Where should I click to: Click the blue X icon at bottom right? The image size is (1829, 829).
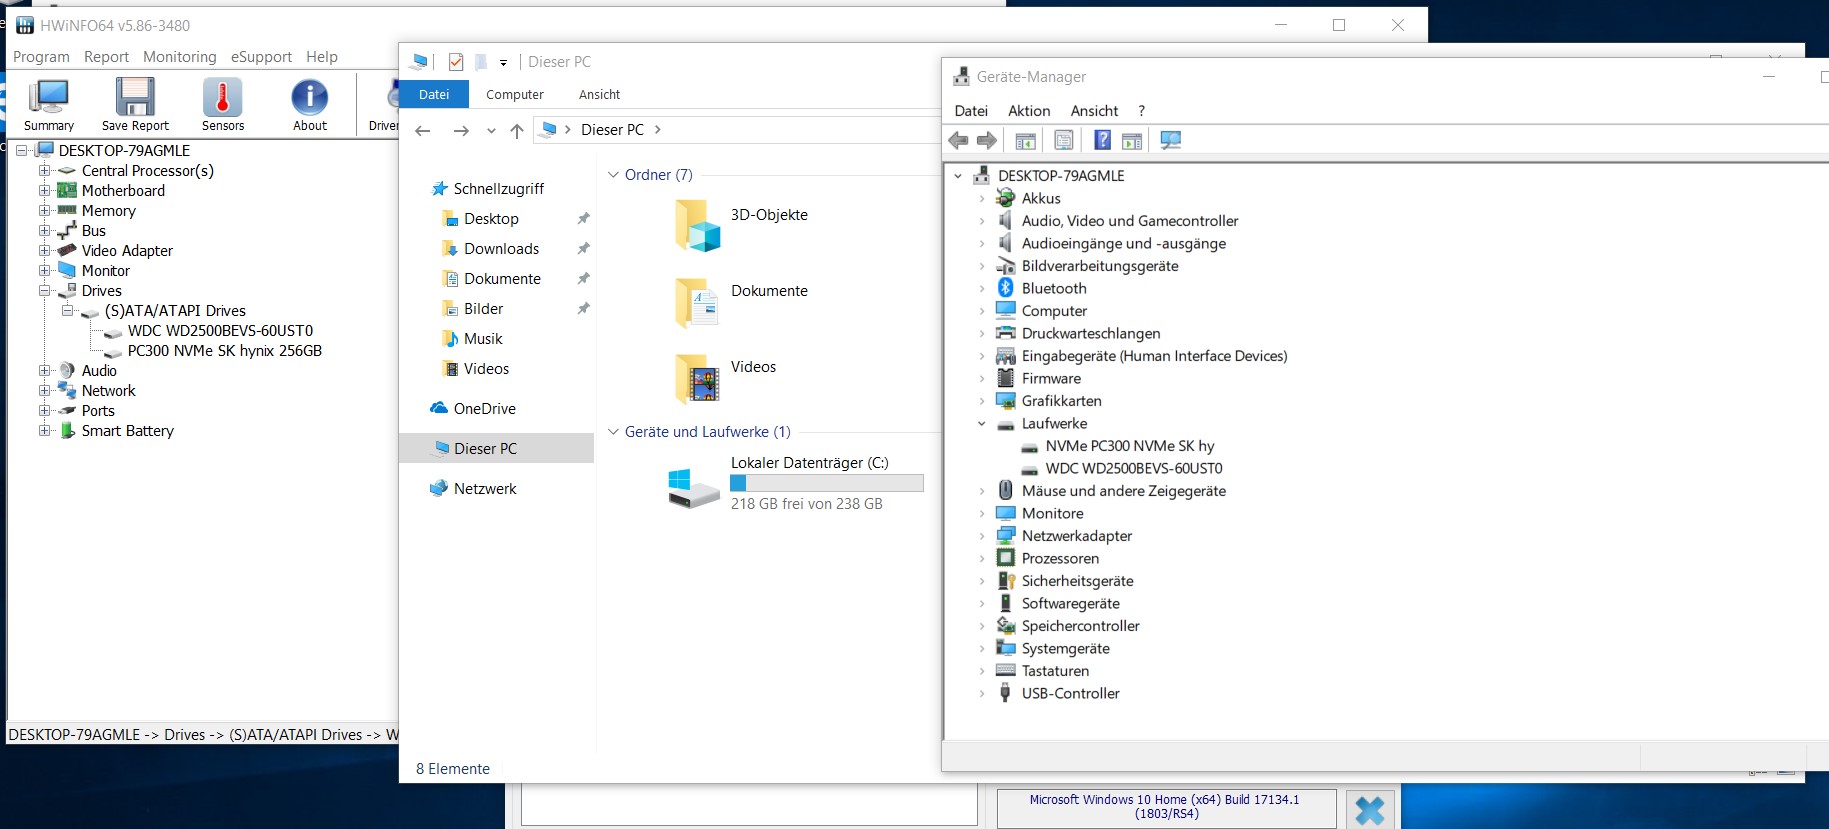point(1370,809)
